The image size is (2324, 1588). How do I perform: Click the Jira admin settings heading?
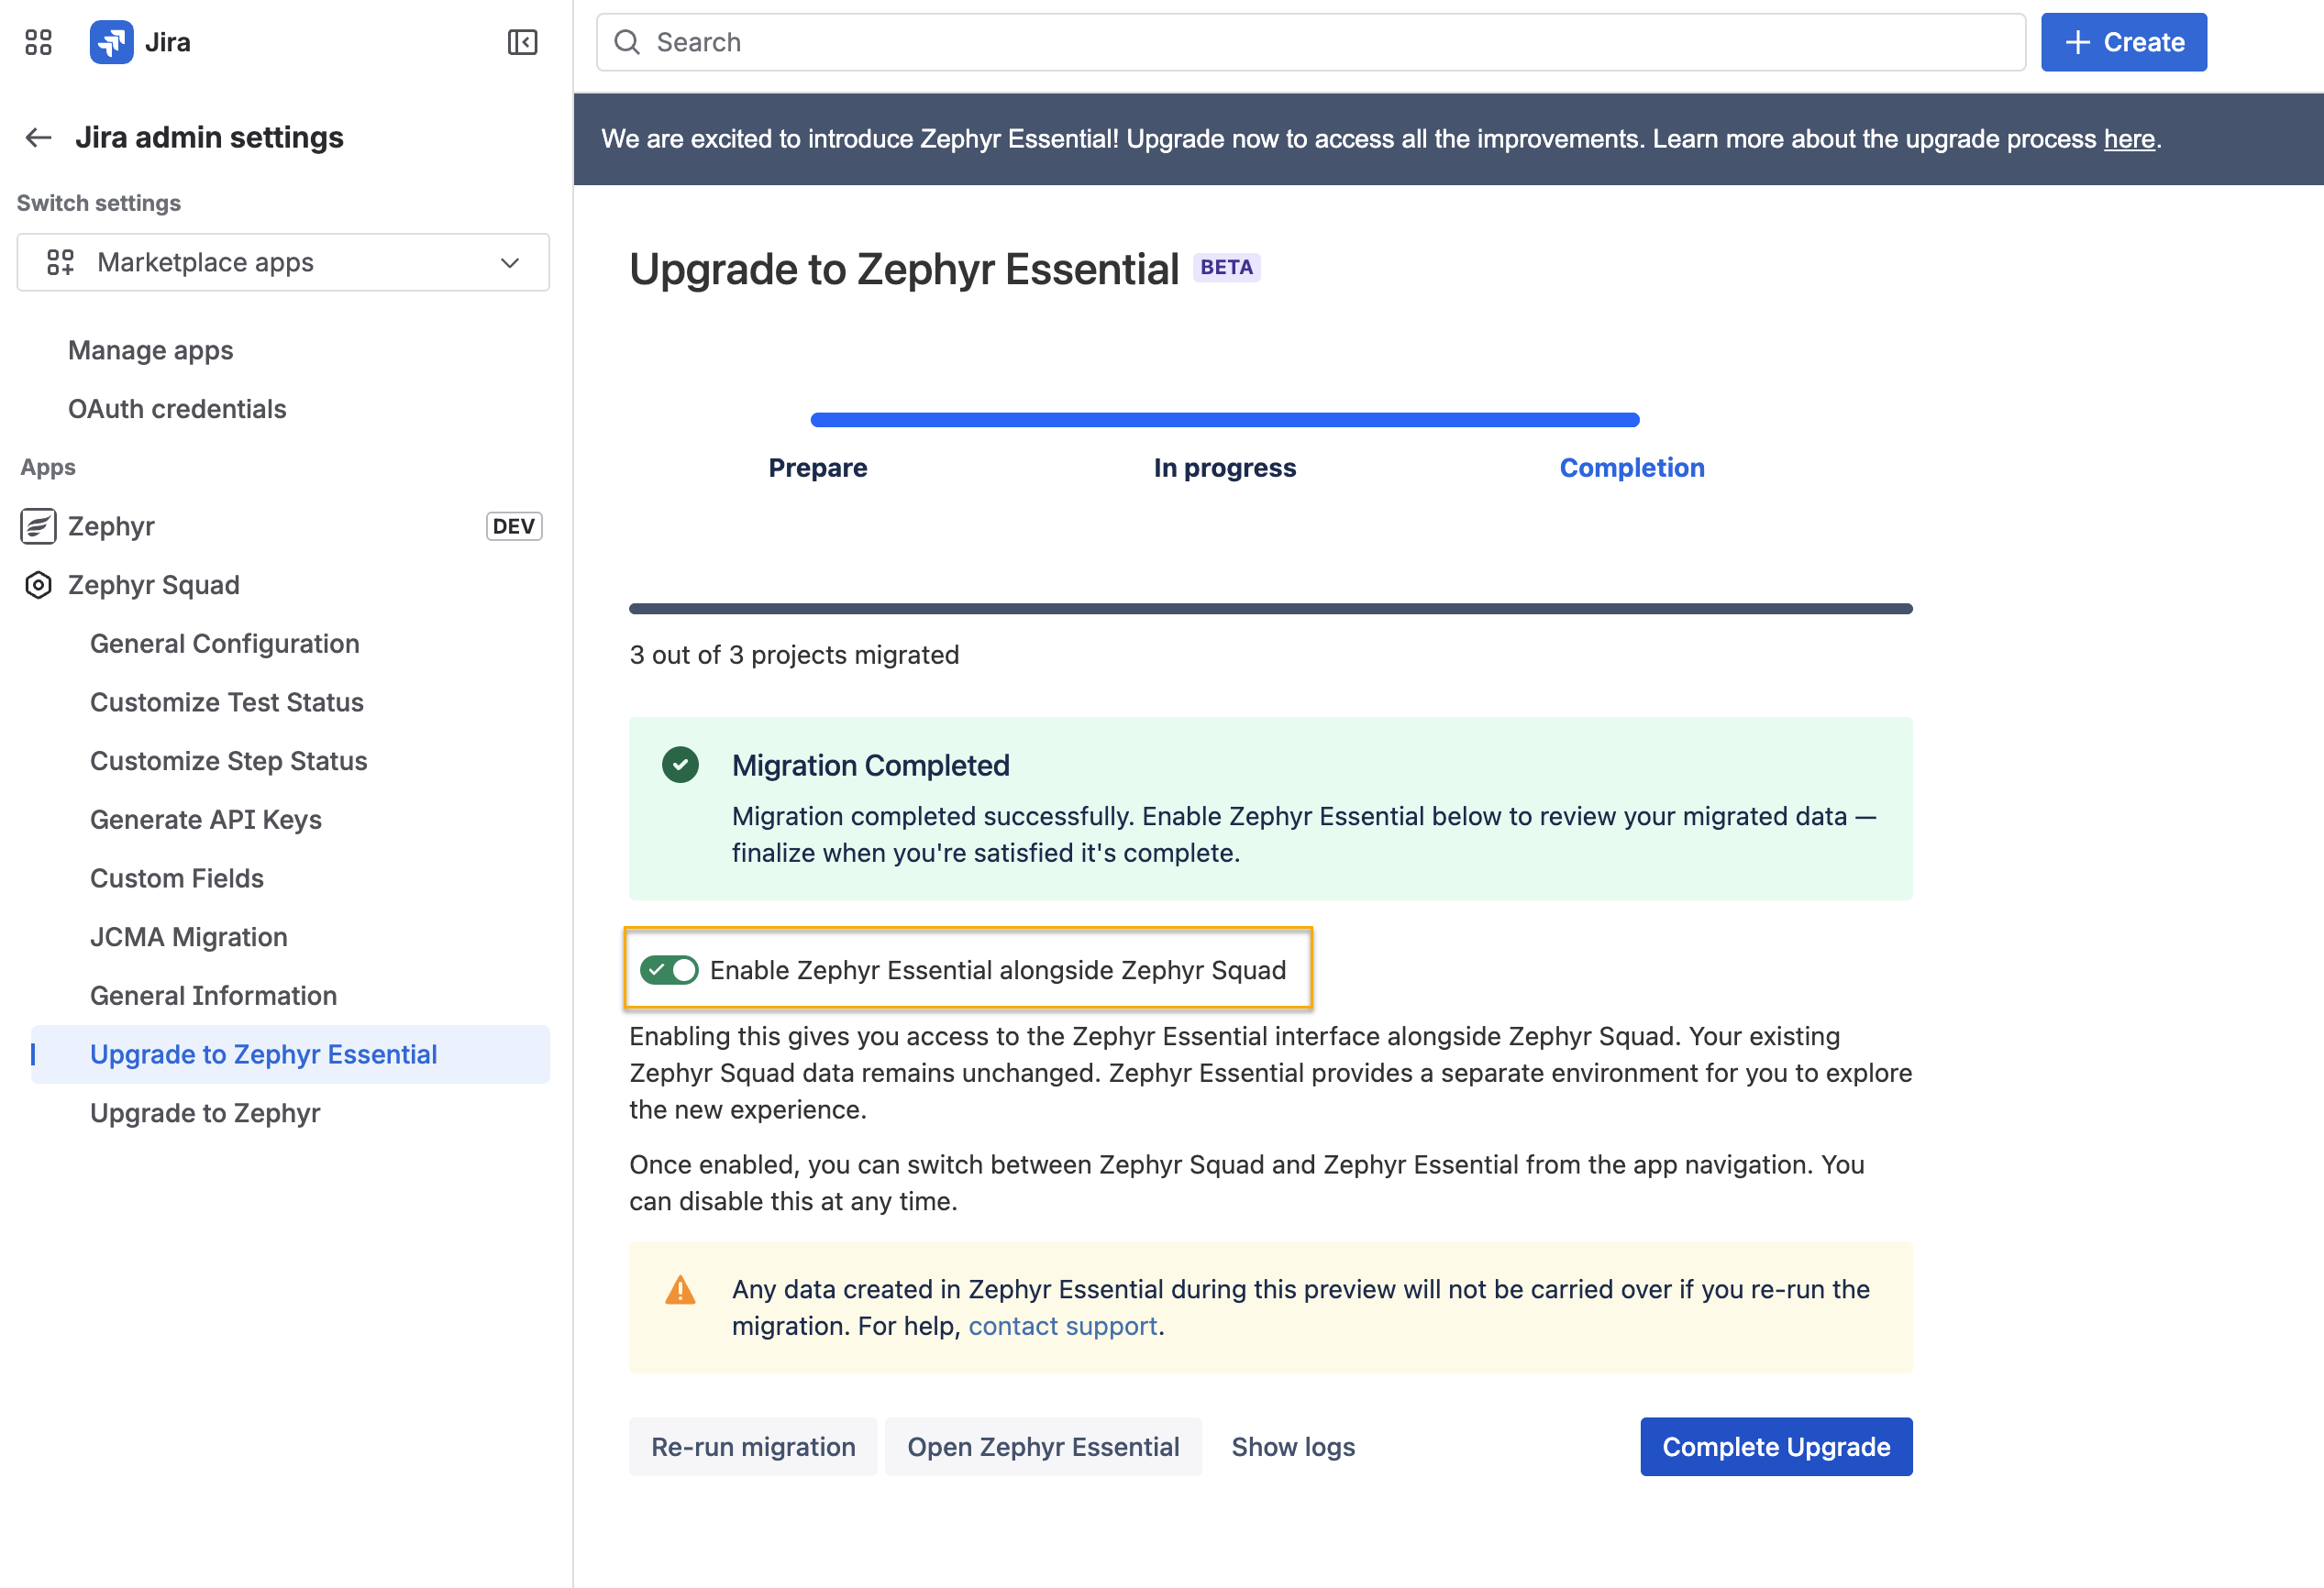point(209,137)
